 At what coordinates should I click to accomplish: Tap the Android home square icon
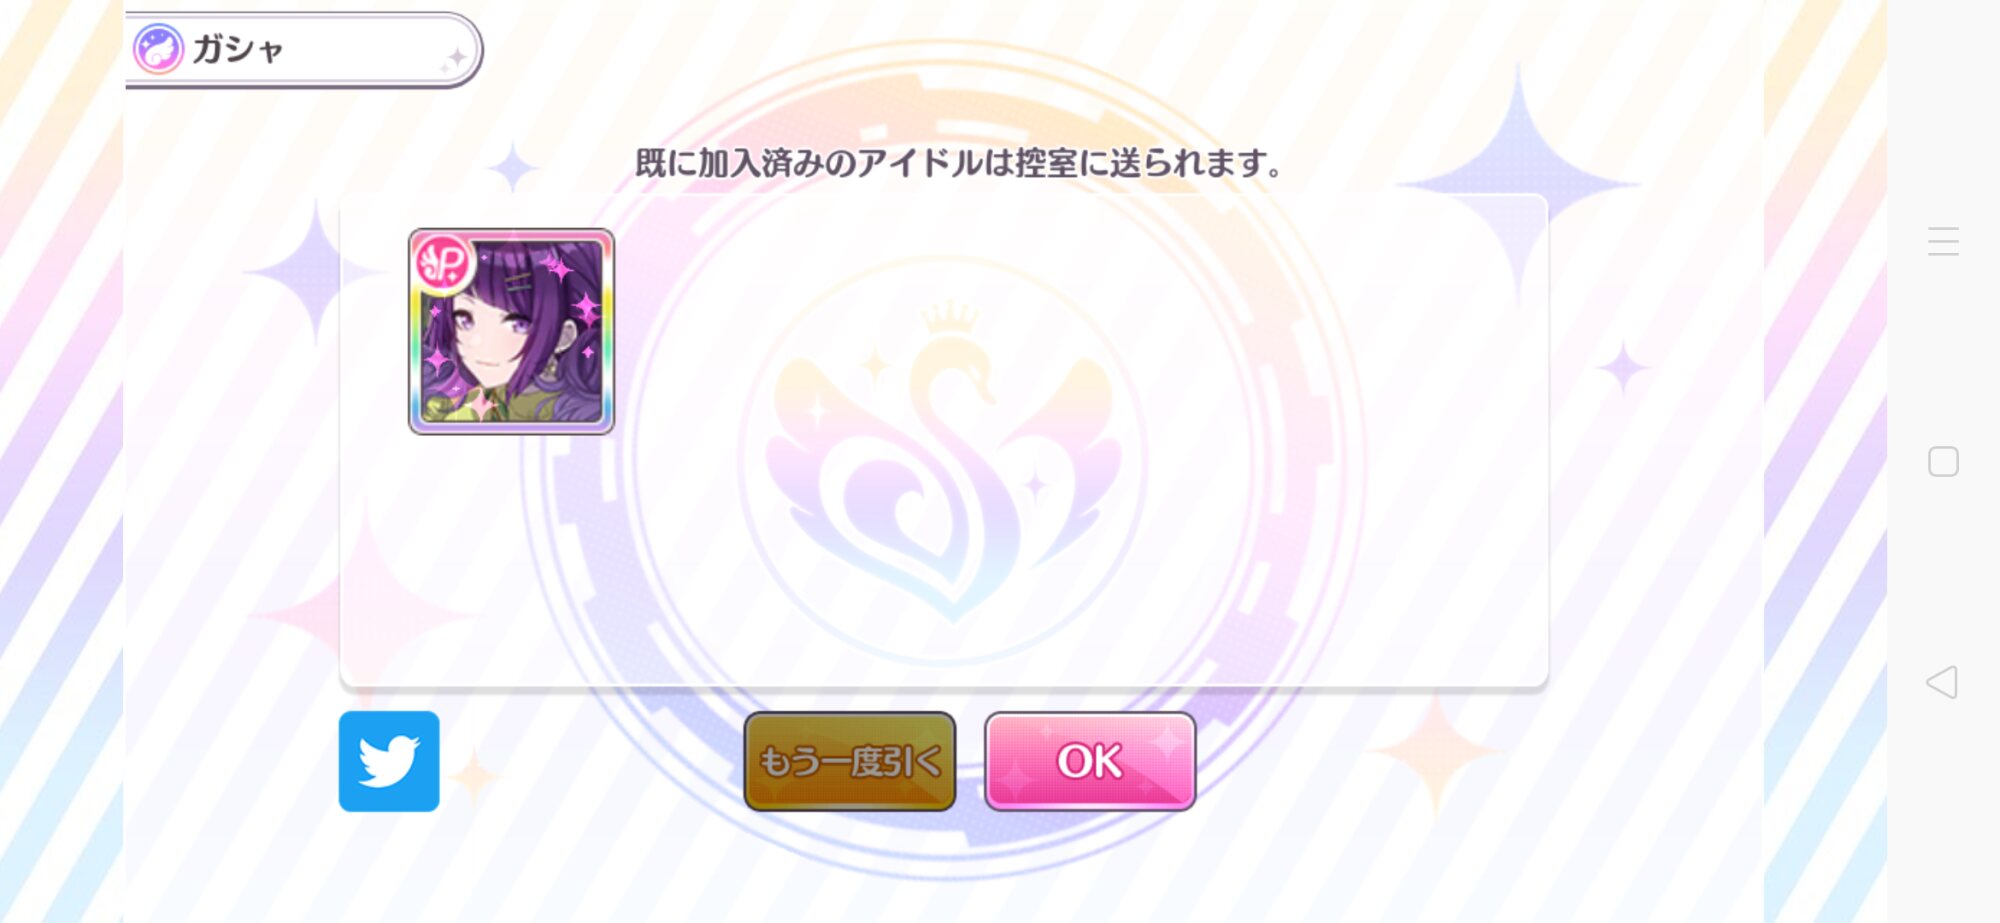tap(1943, 461)
